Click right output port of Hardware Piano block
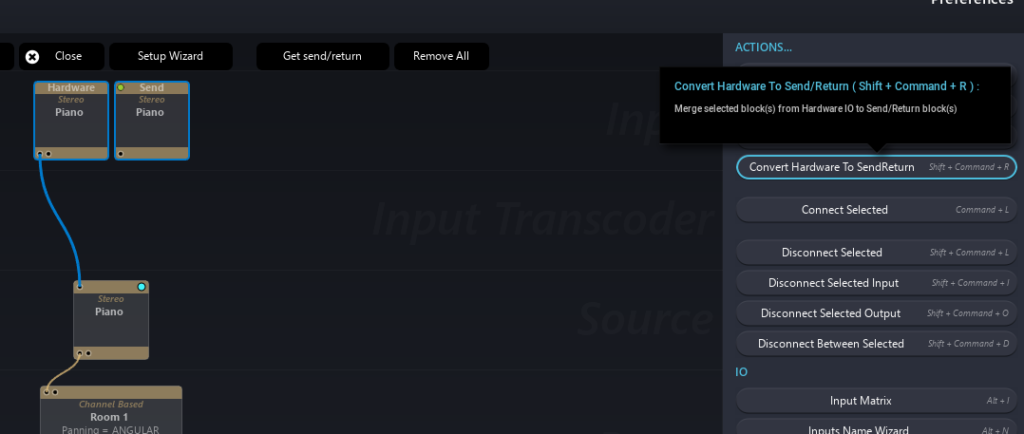This screenshot has height=434, width=1024. click(x=48, y=154)
